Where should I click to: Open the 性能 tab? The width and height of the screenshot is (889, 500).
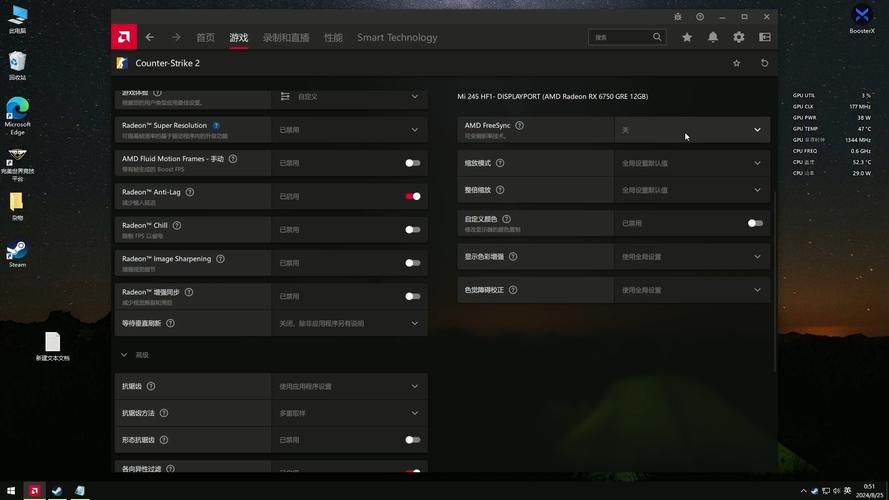[333, 37]
